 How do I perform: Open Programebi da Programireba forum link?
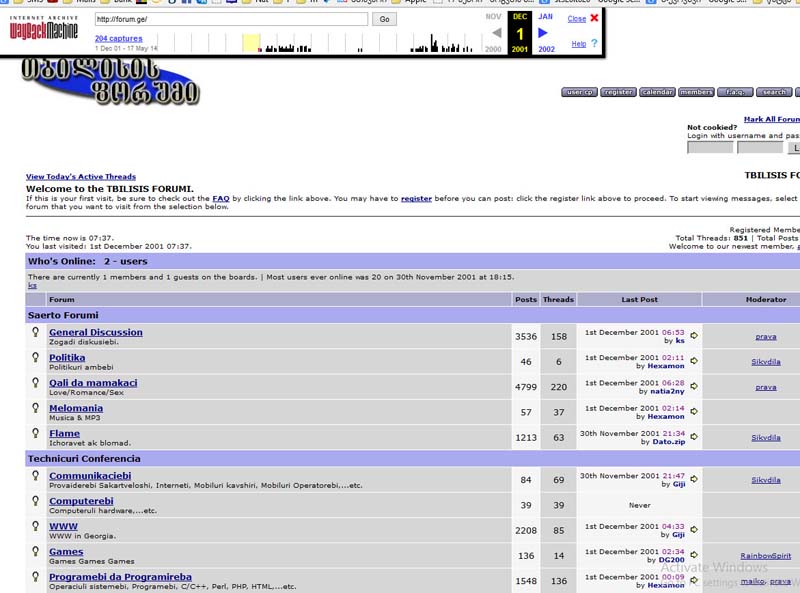(120, 577)
